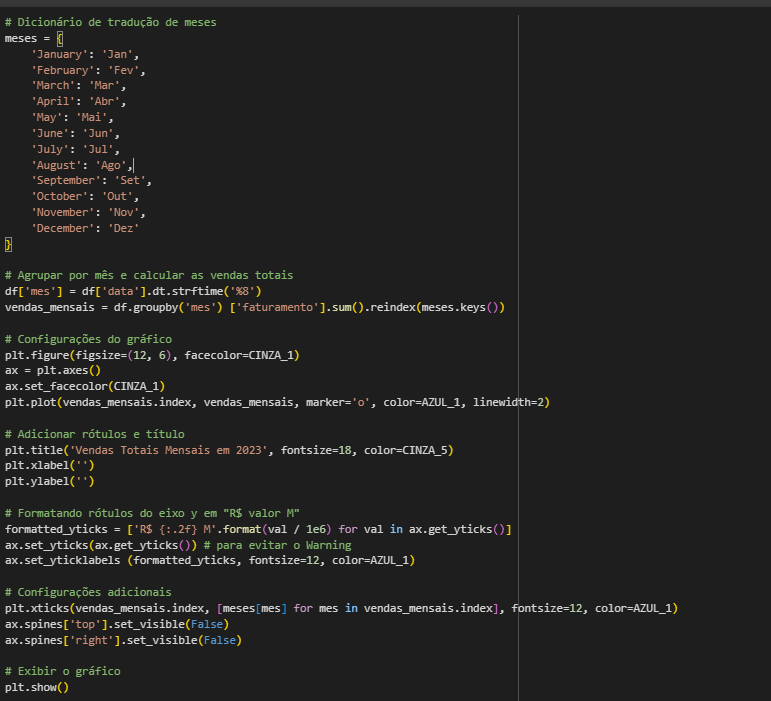
Task: Click the entry 'November': 'Nov'
Action: (x=89, y=212)
